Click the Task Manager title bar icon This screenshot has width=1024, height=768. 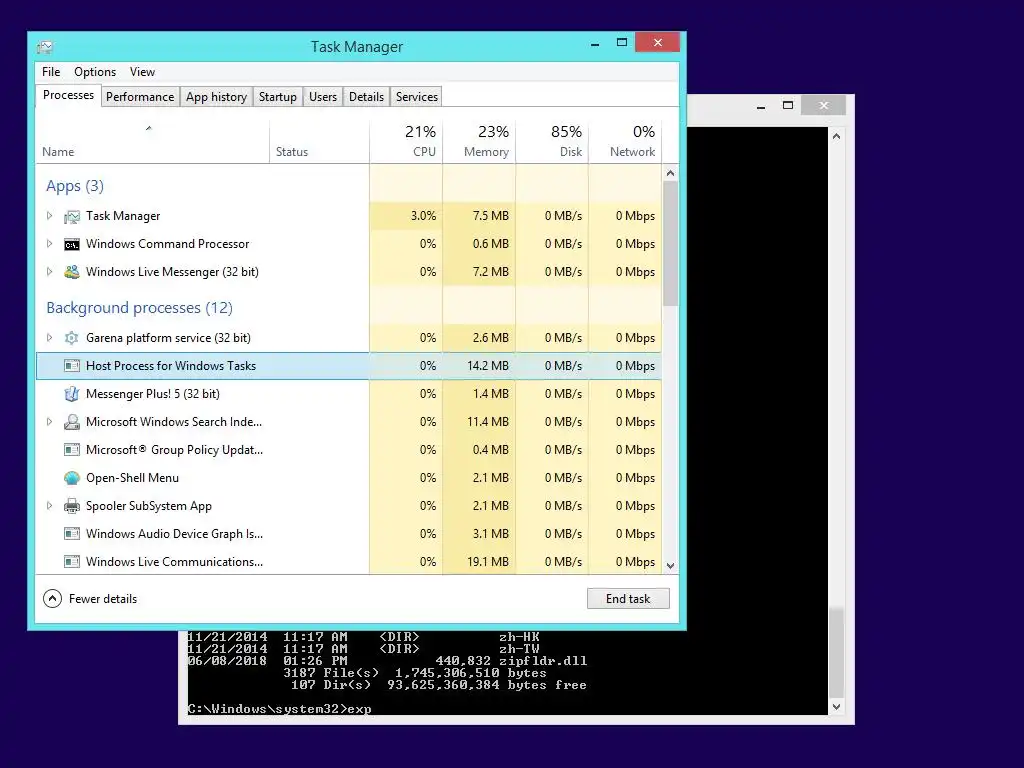(x=45, y=47)
